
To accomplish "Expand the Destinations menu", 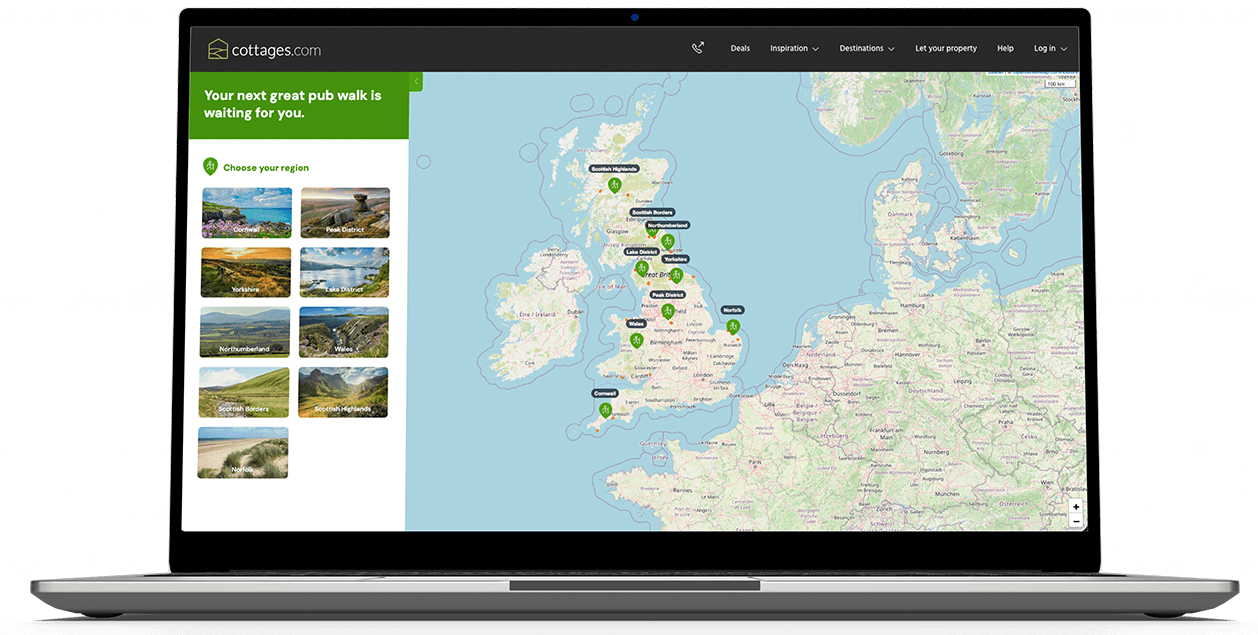I will (x=866, y=48).
